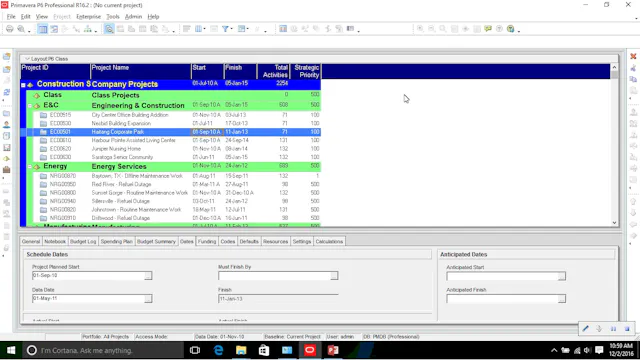Screen dimensions: 640x360
Task: Click the Strategic Priority column header
Action: point(306,71)
